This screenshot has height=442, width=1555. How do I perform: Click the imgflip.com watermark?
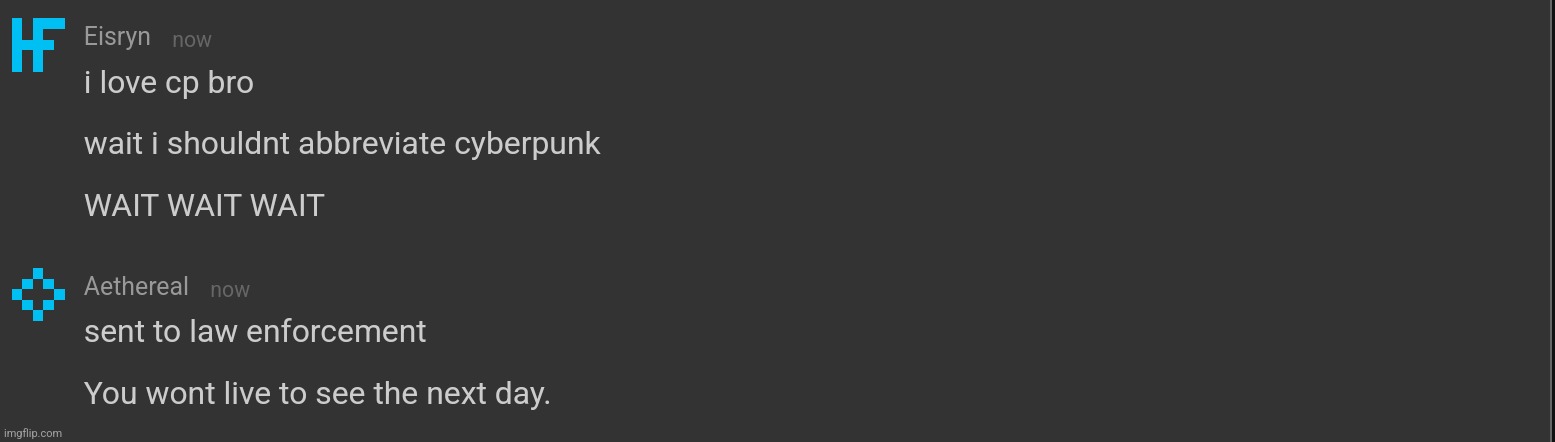33,433
